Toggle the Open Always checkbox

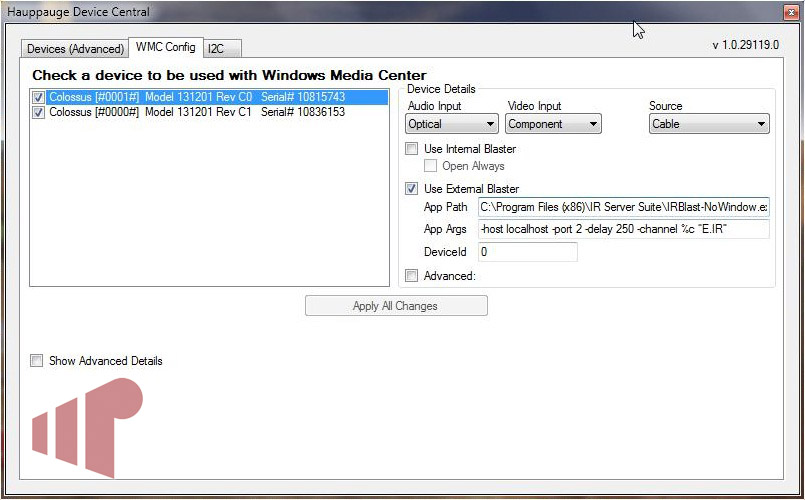pyautogui.click(x=430, y=166)
